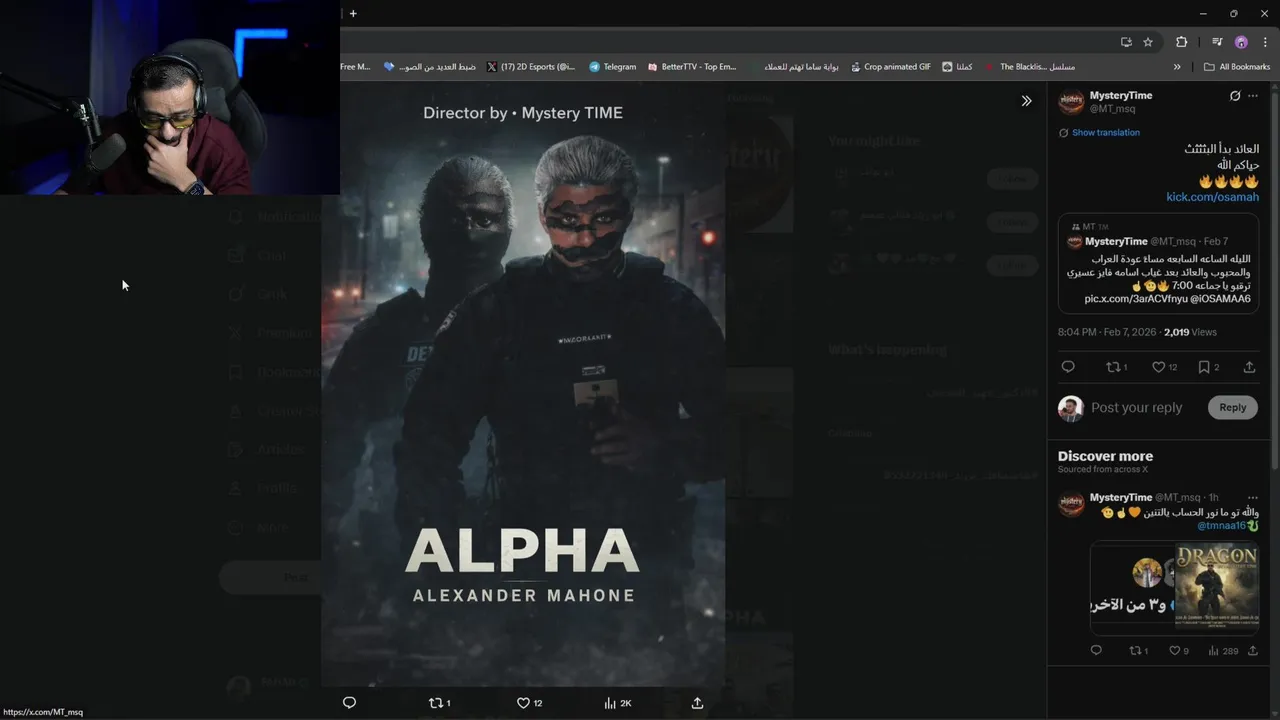Open the ضبط العديد من الصو bookmark

pos(430,67)
